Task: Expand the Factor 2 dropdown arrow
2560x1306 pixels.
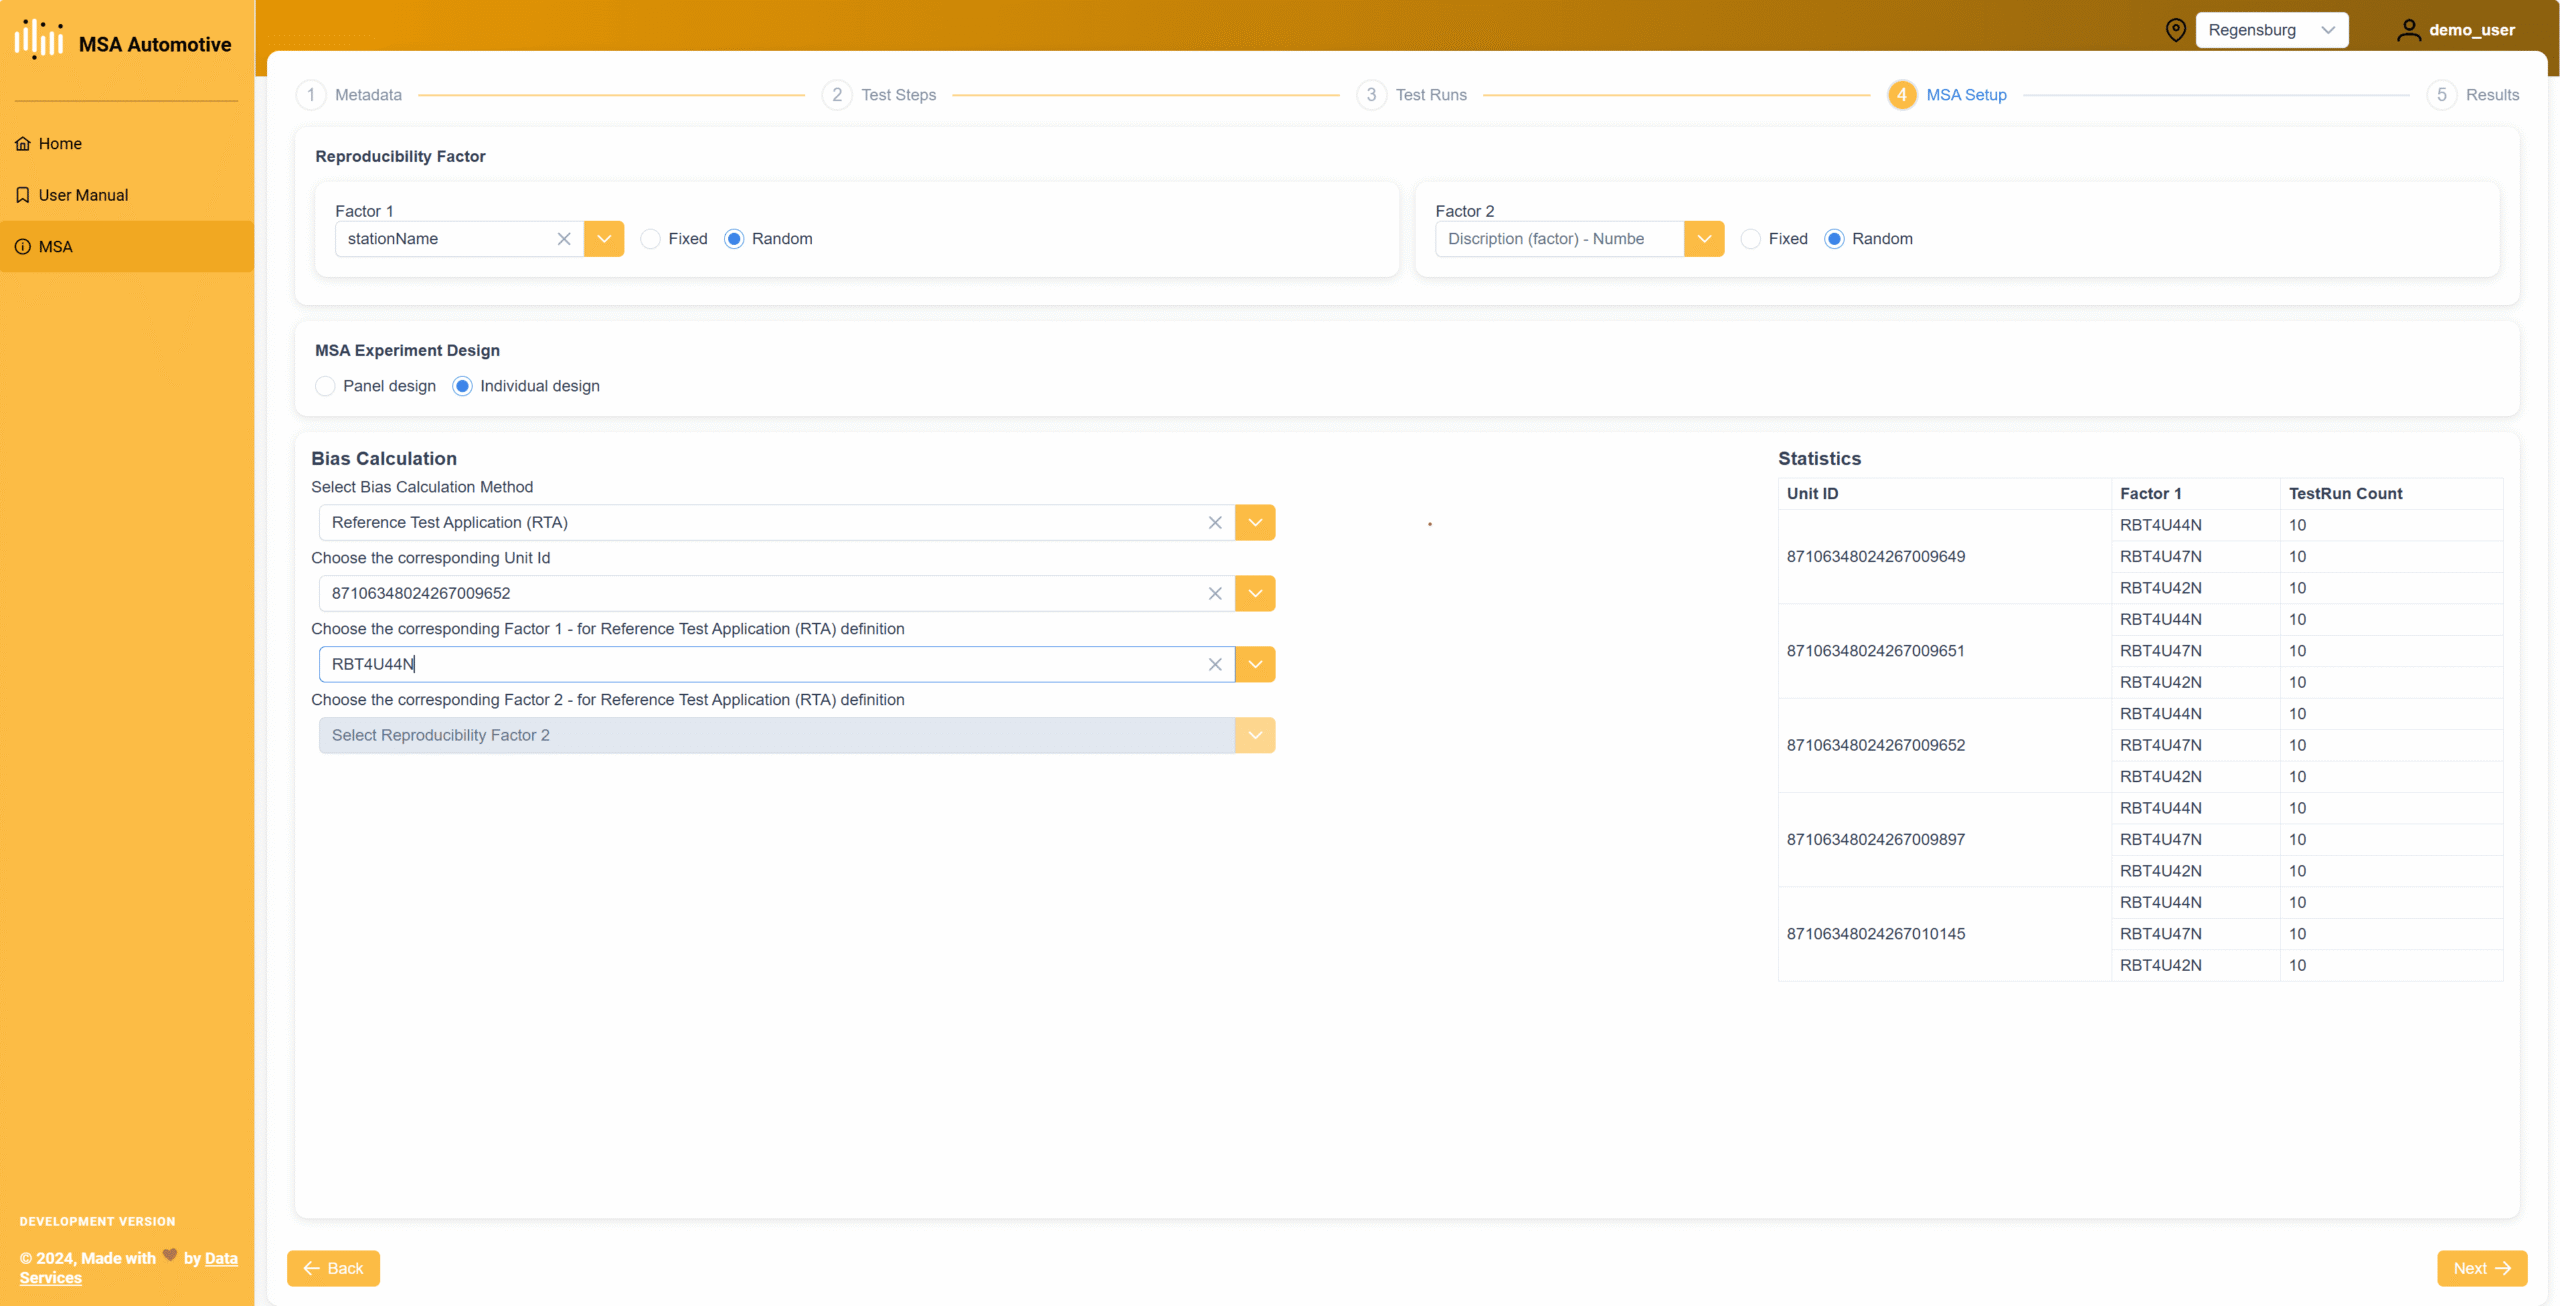Action: pyautogui.click(x=1704, y=239)
